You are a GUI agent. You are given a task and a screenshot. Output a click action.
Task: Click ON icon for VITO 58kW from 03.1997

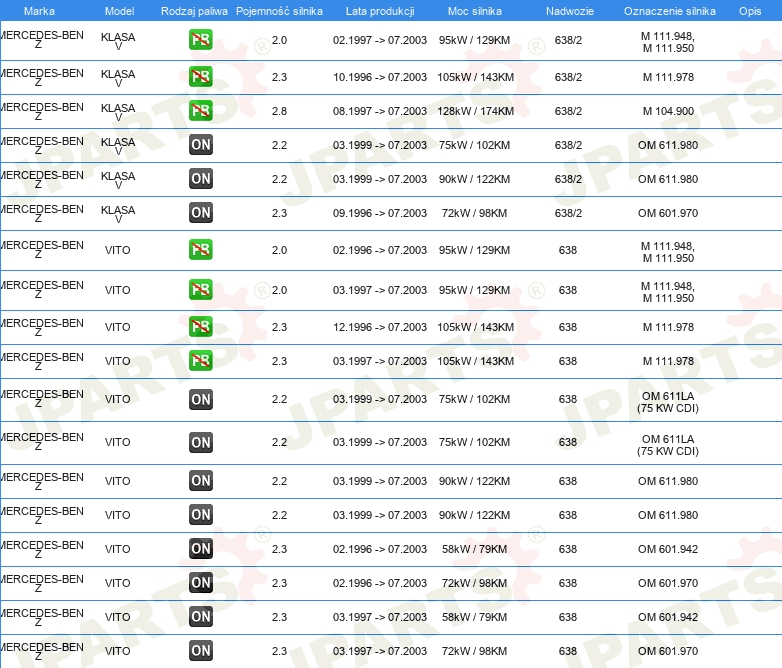click(x=201, y=617)
